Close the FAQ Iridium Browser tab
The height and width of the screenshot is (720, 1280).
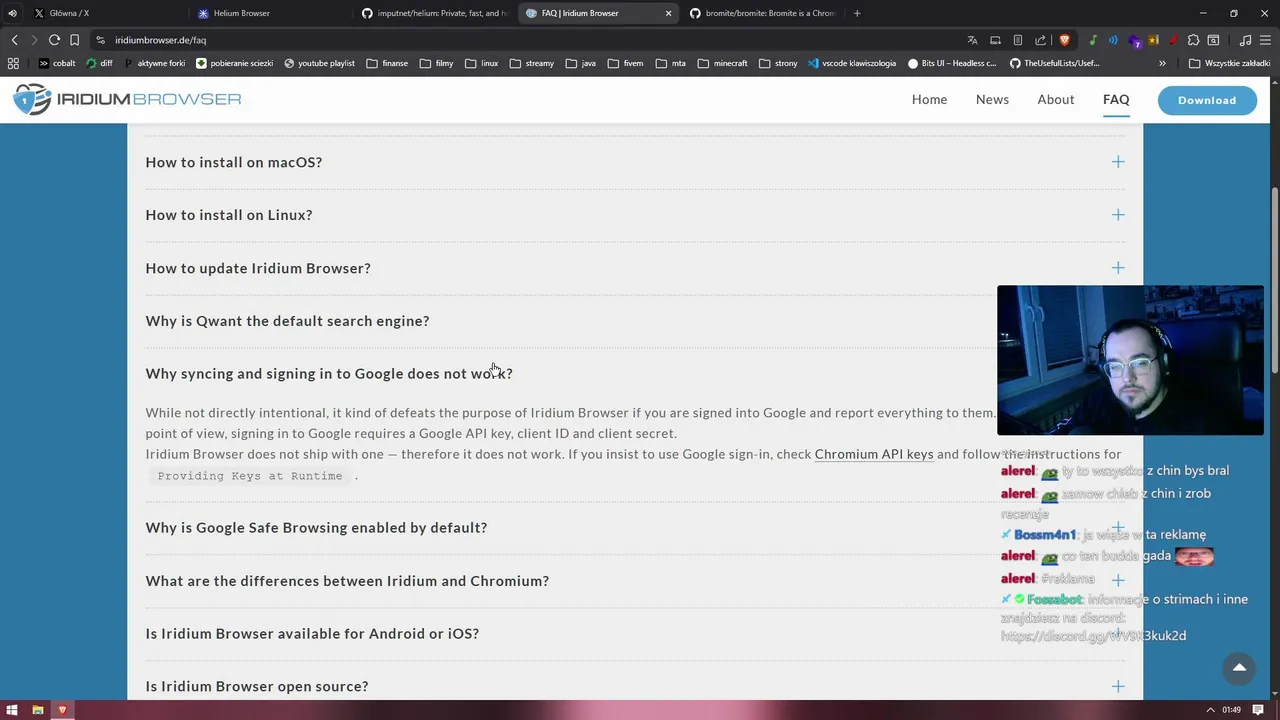click(669, 13)
